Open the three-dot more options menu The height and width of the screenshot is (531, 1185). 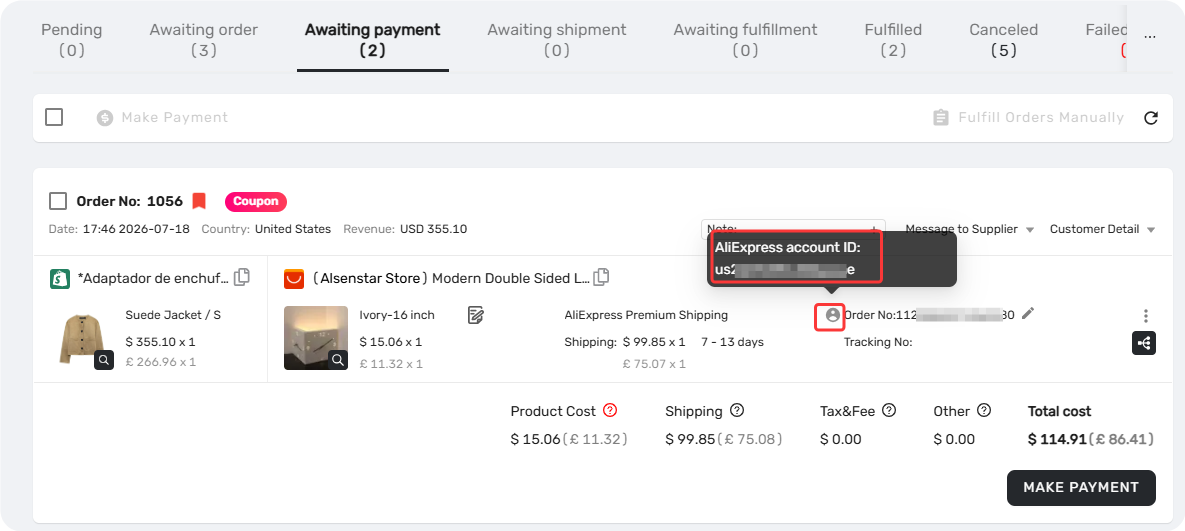point(1146,316)
